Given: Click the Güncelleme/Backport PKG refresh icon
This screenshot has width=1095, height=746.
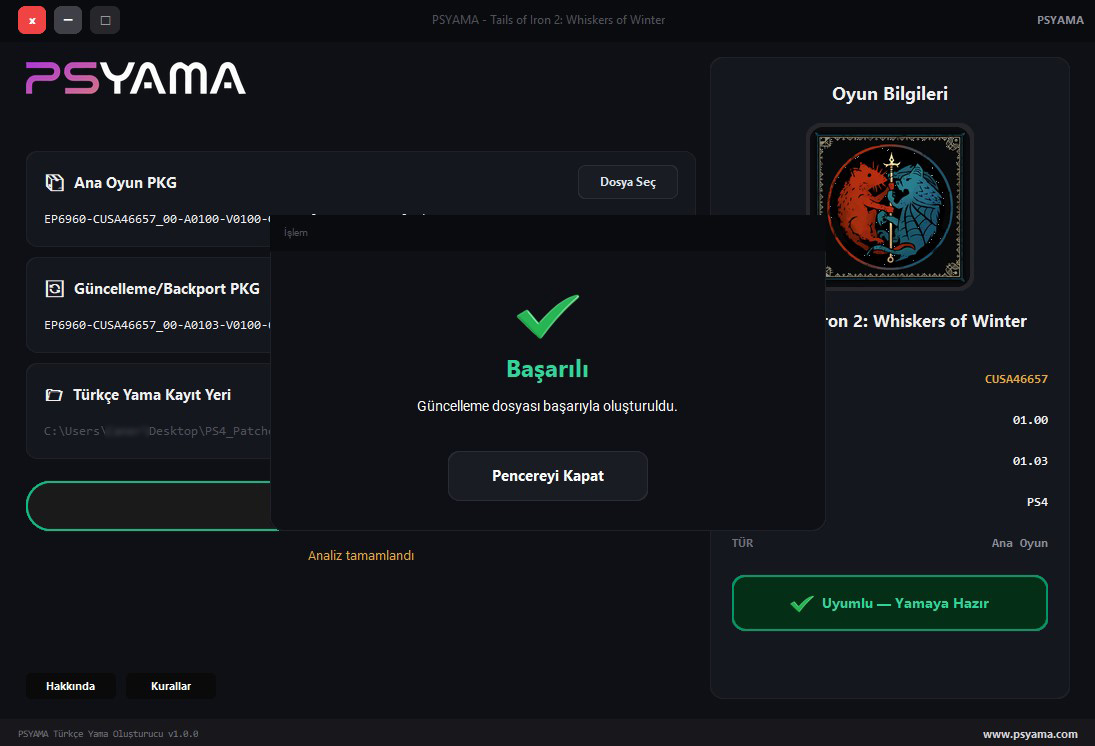Looking at the screenshot, I should coord(54,288).
